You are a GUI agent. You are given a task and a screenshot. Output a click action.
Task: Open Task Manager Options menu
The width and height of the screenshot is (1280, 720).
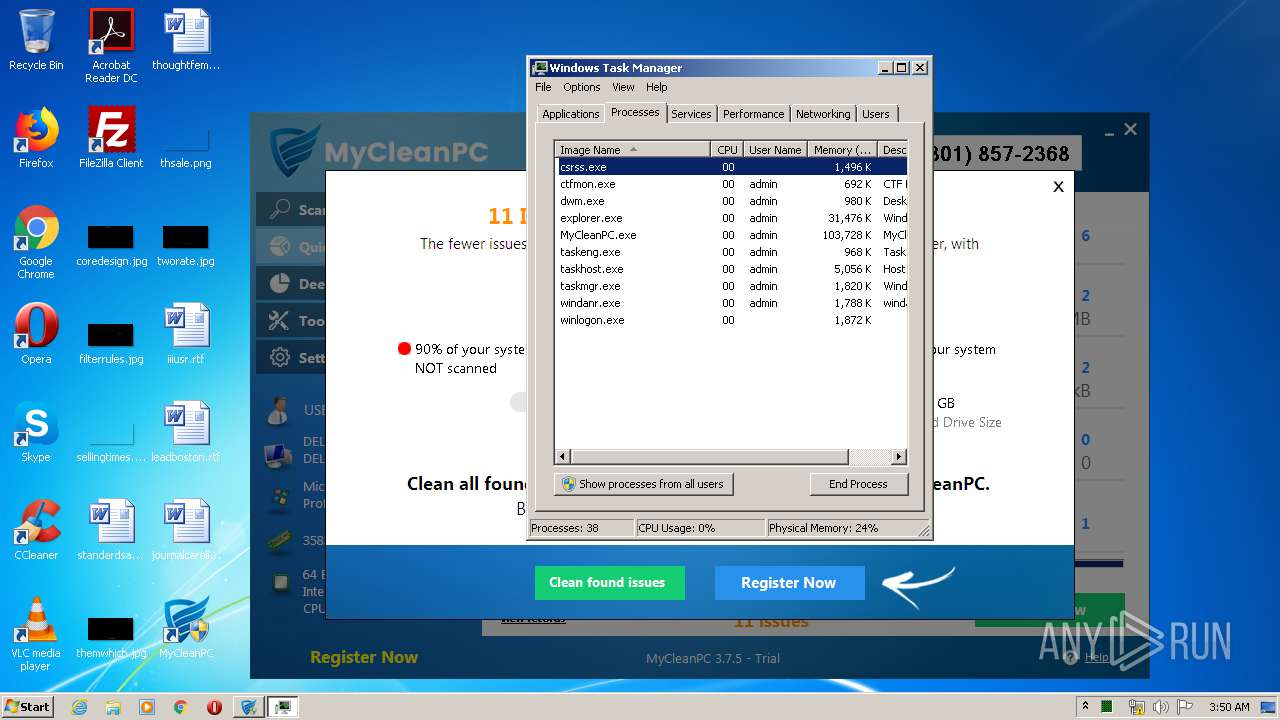pyautogui.click(x=582, y=87)
